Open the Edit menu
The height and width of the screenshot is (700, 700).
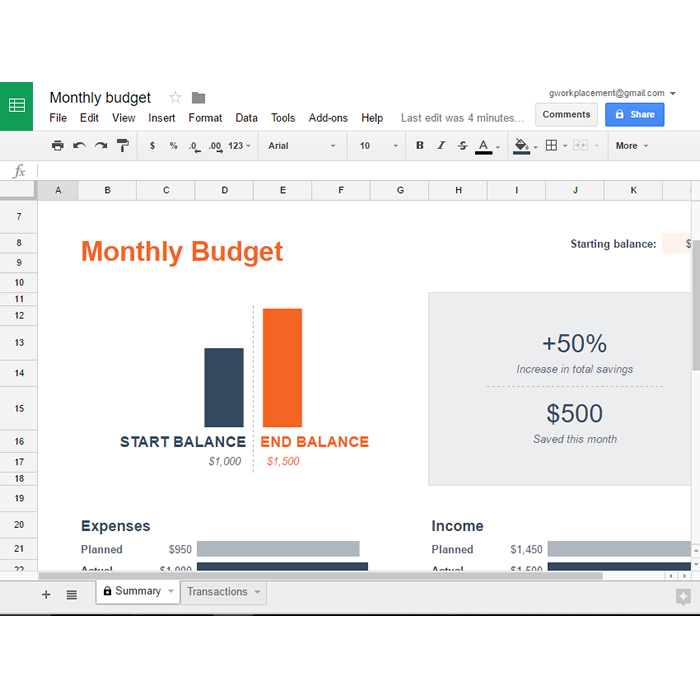(x=89, y=118)
